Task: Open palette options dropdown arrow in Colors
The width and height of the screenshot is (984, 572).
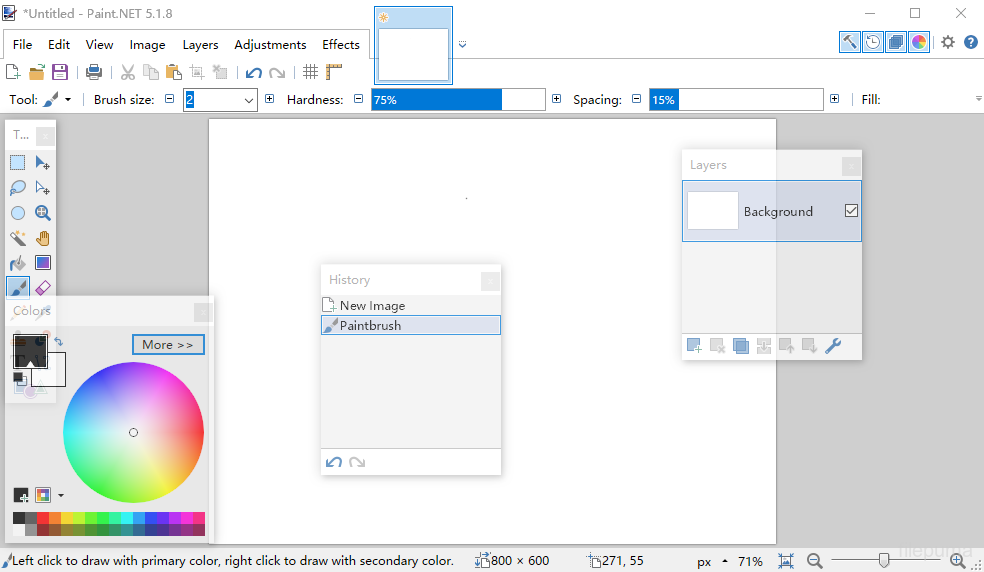Action: (61, 495)
